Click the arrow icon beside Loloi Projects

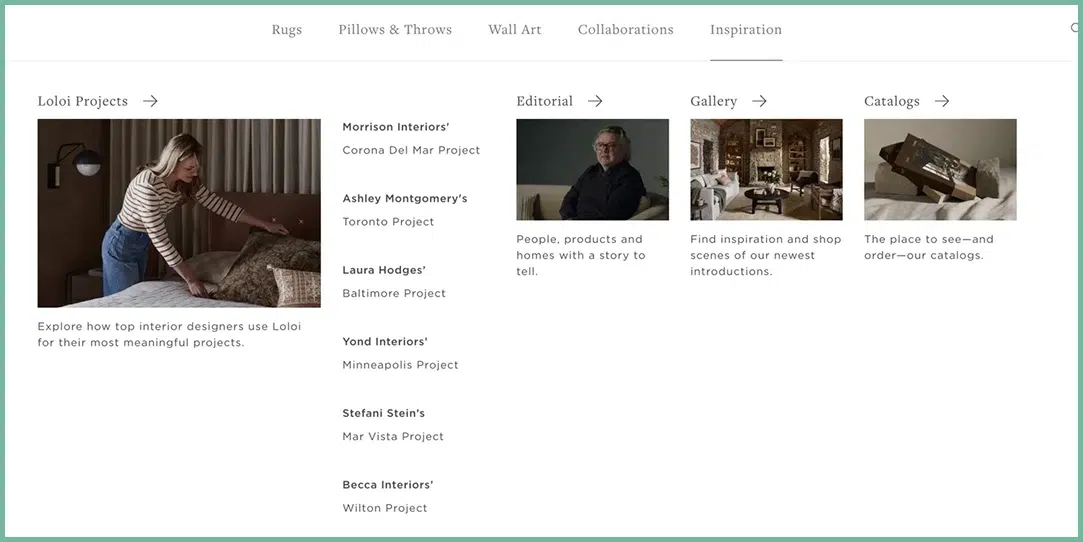coord(150,101)
